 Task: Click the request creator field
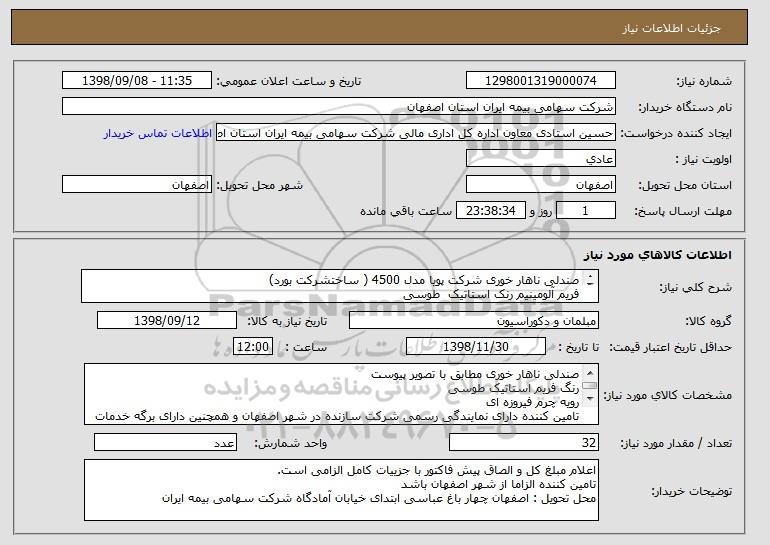tap(416, 133)
